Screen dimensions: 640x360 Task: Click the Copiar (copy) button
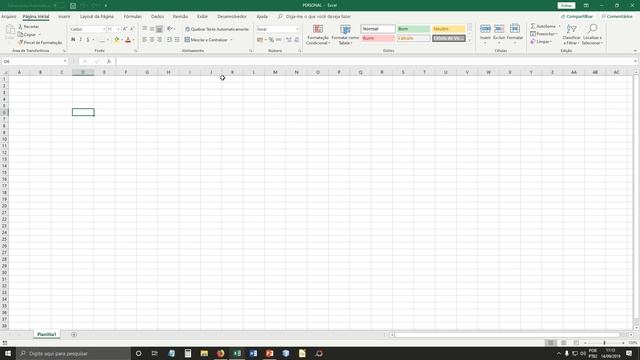(27, 34)
